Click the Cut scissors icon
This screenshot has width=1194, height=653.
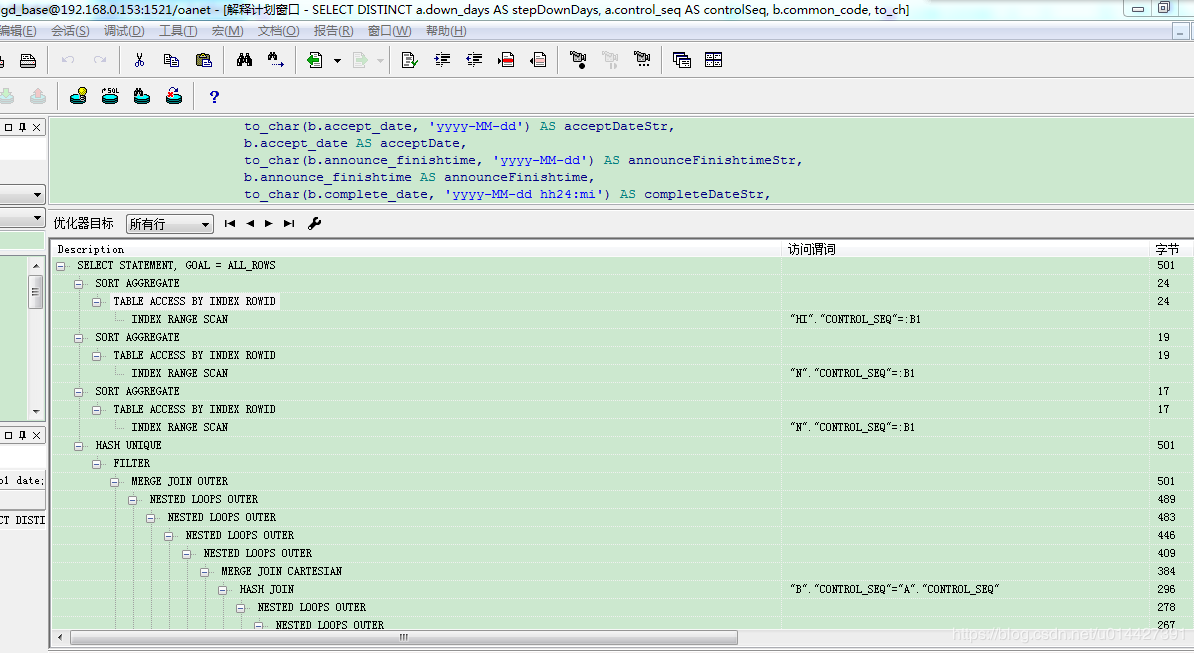139,60
